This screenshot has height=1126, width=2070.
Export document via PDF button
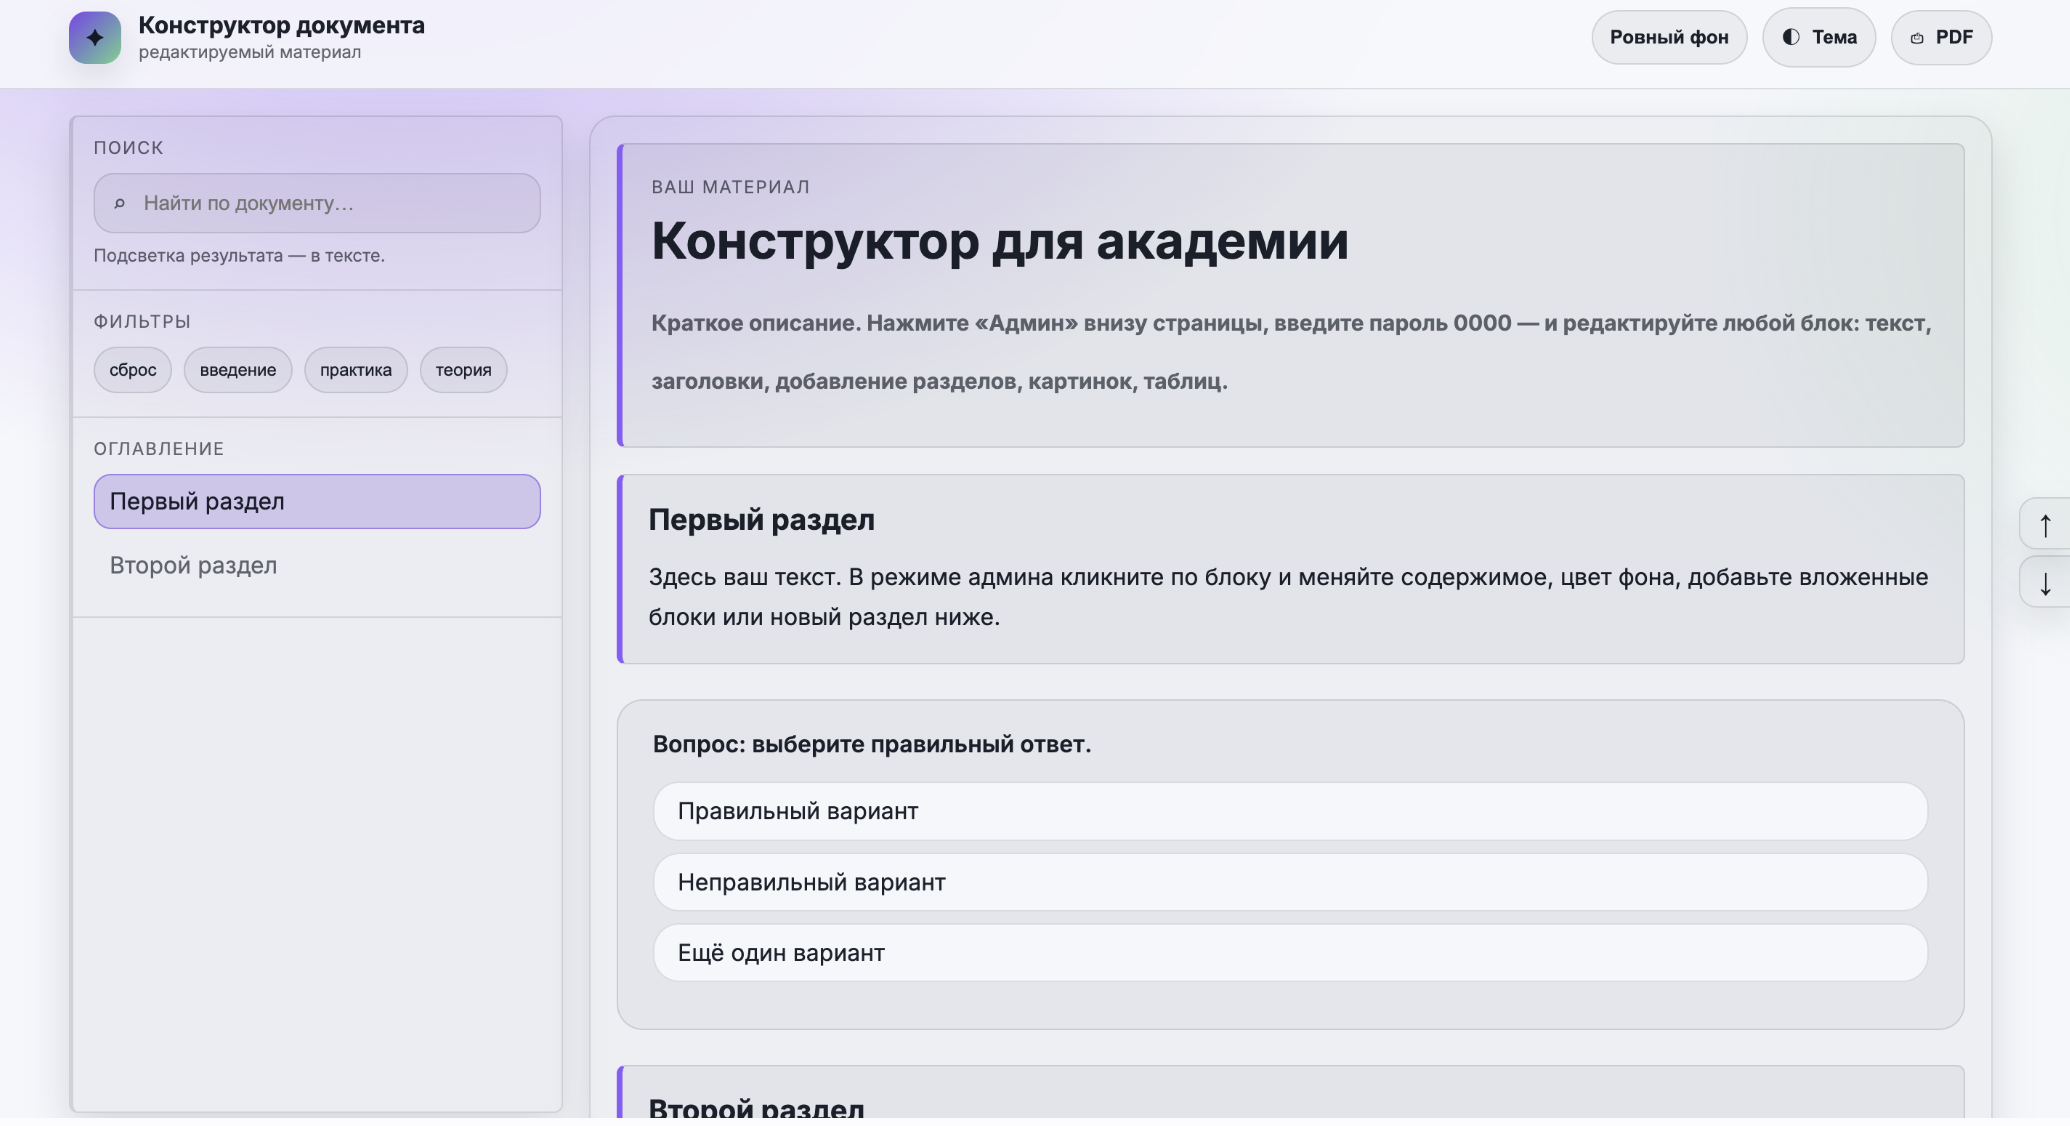(x=1940, y=38)
